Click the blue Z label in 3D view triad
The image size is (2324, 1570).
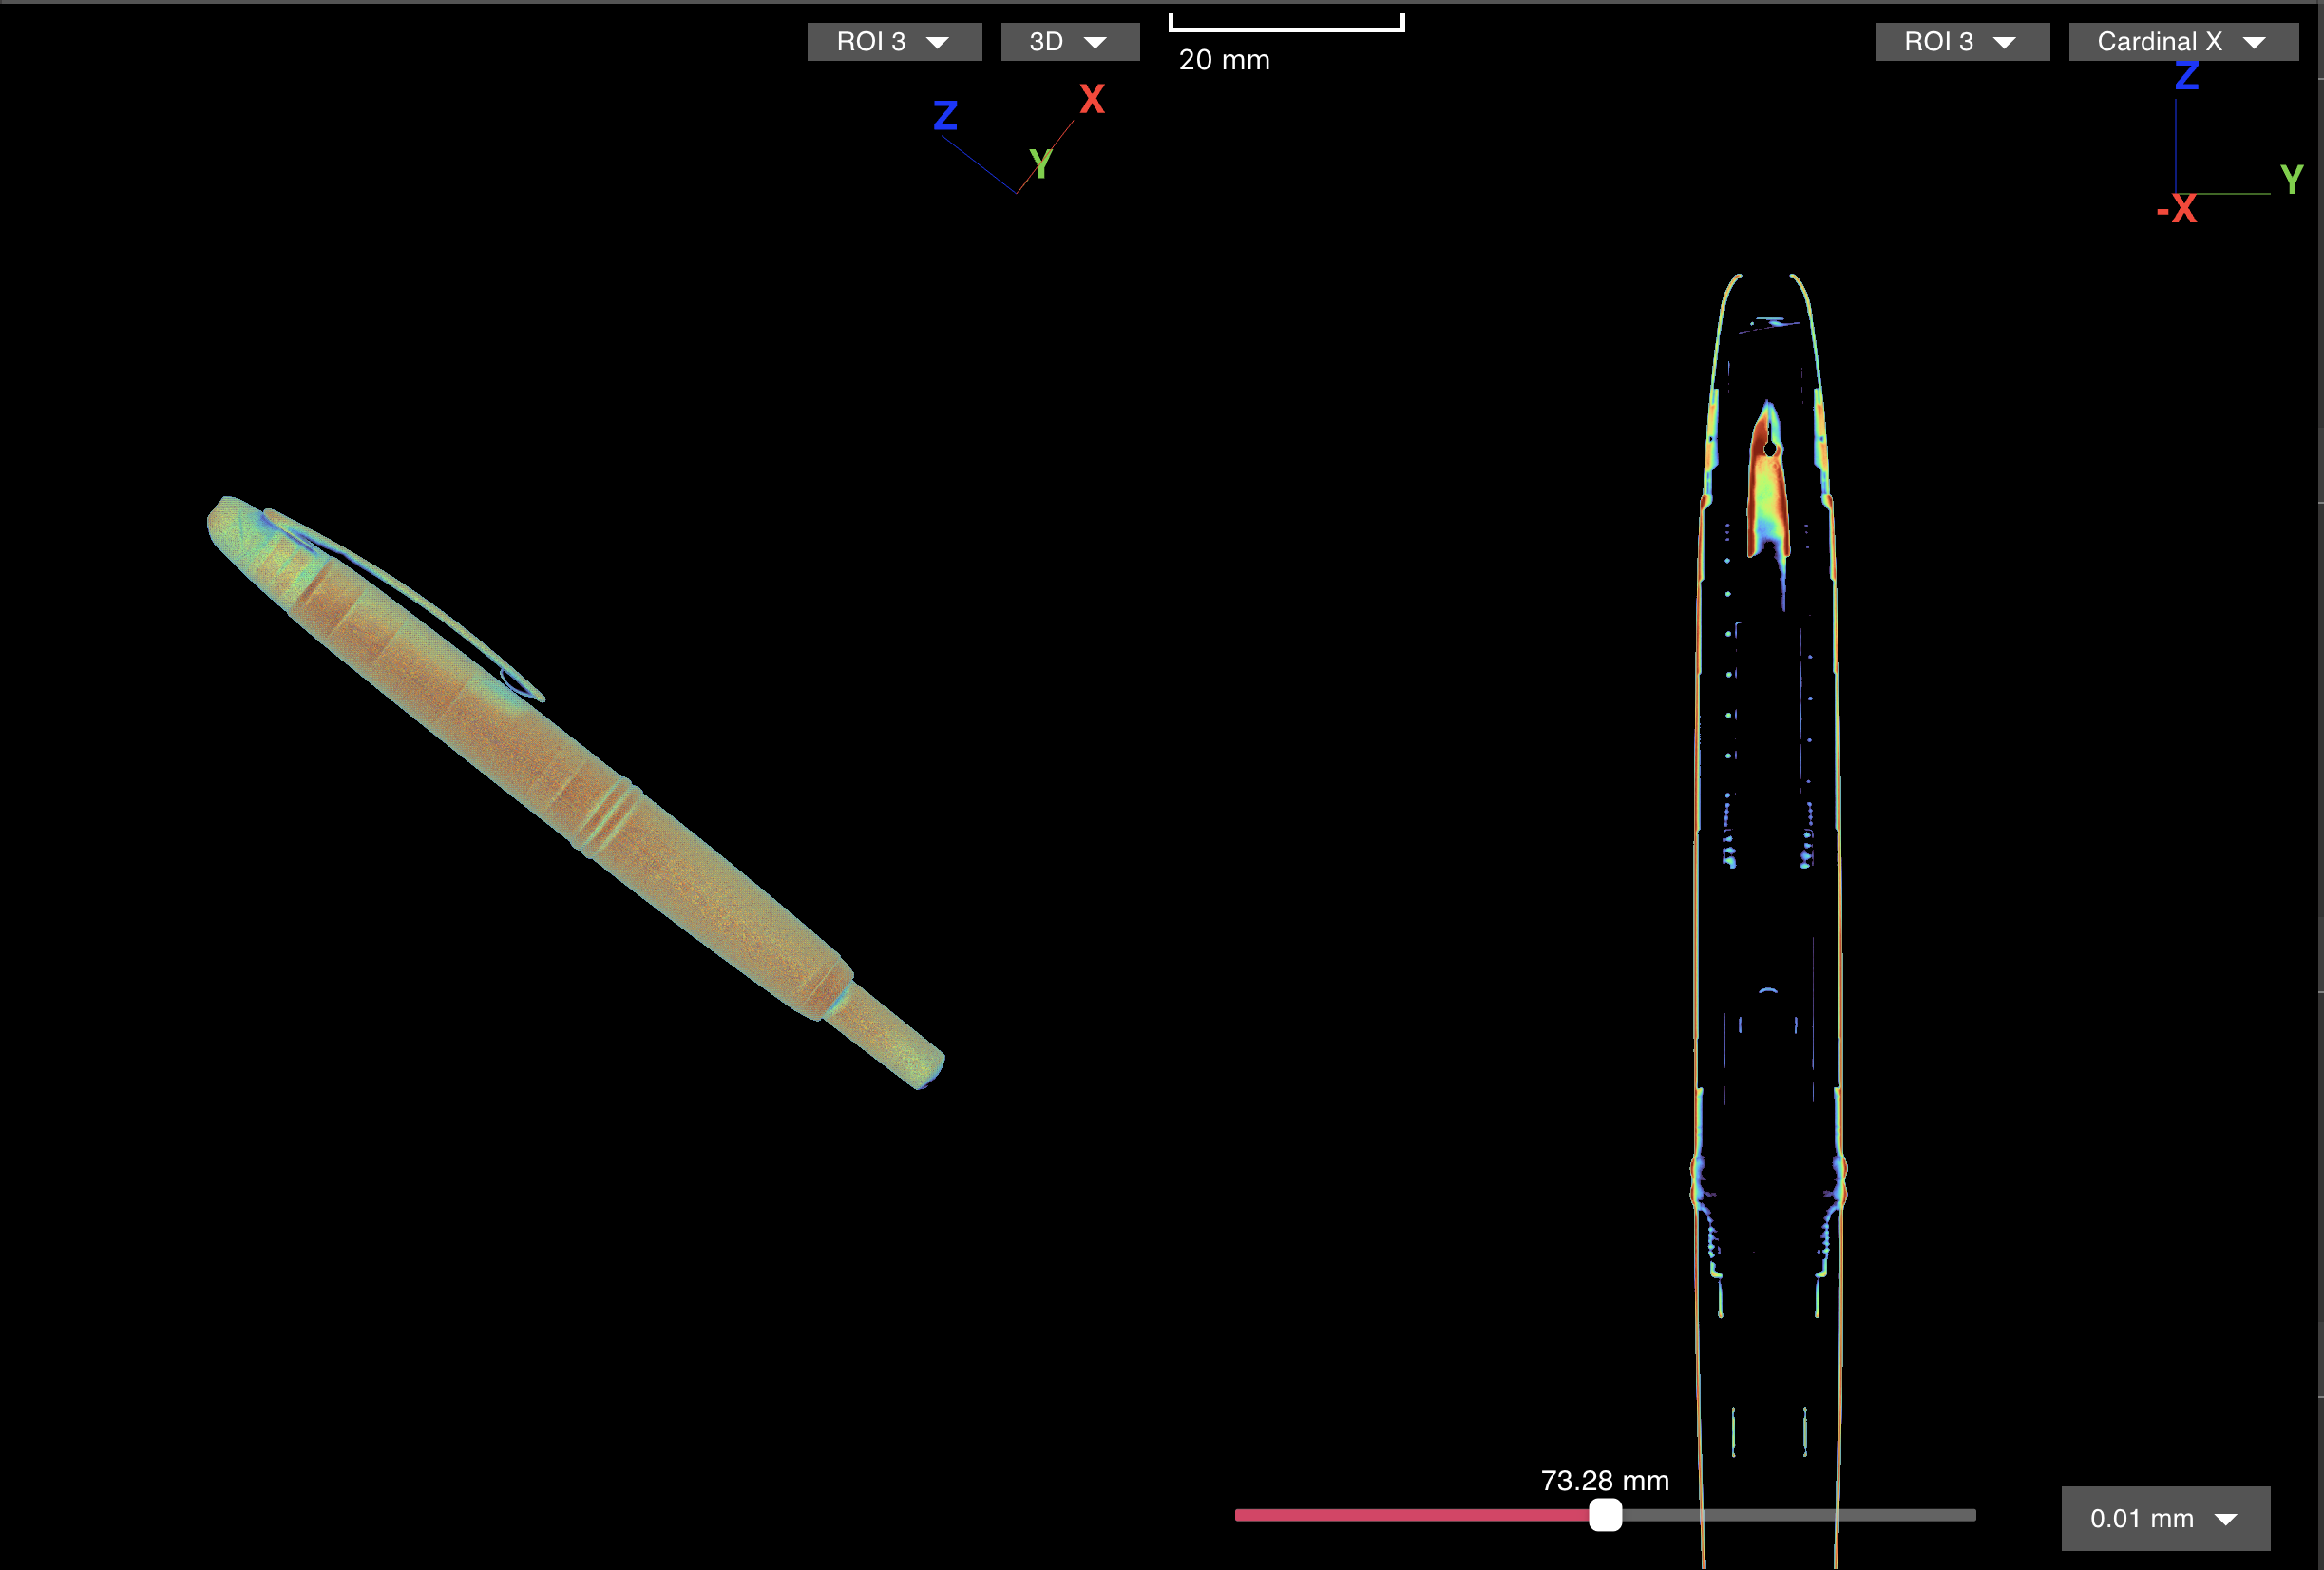945,116
